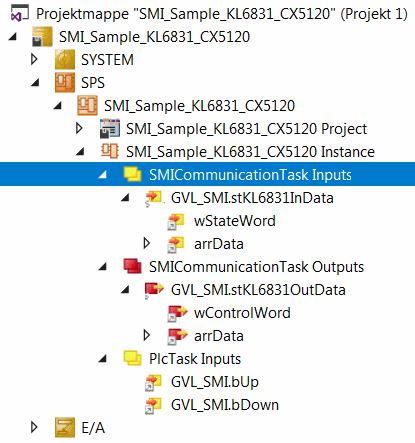Select GVL_SMI.stKL6831InData entry
Screen dimensions: 415x443
(x=252, y=198)
